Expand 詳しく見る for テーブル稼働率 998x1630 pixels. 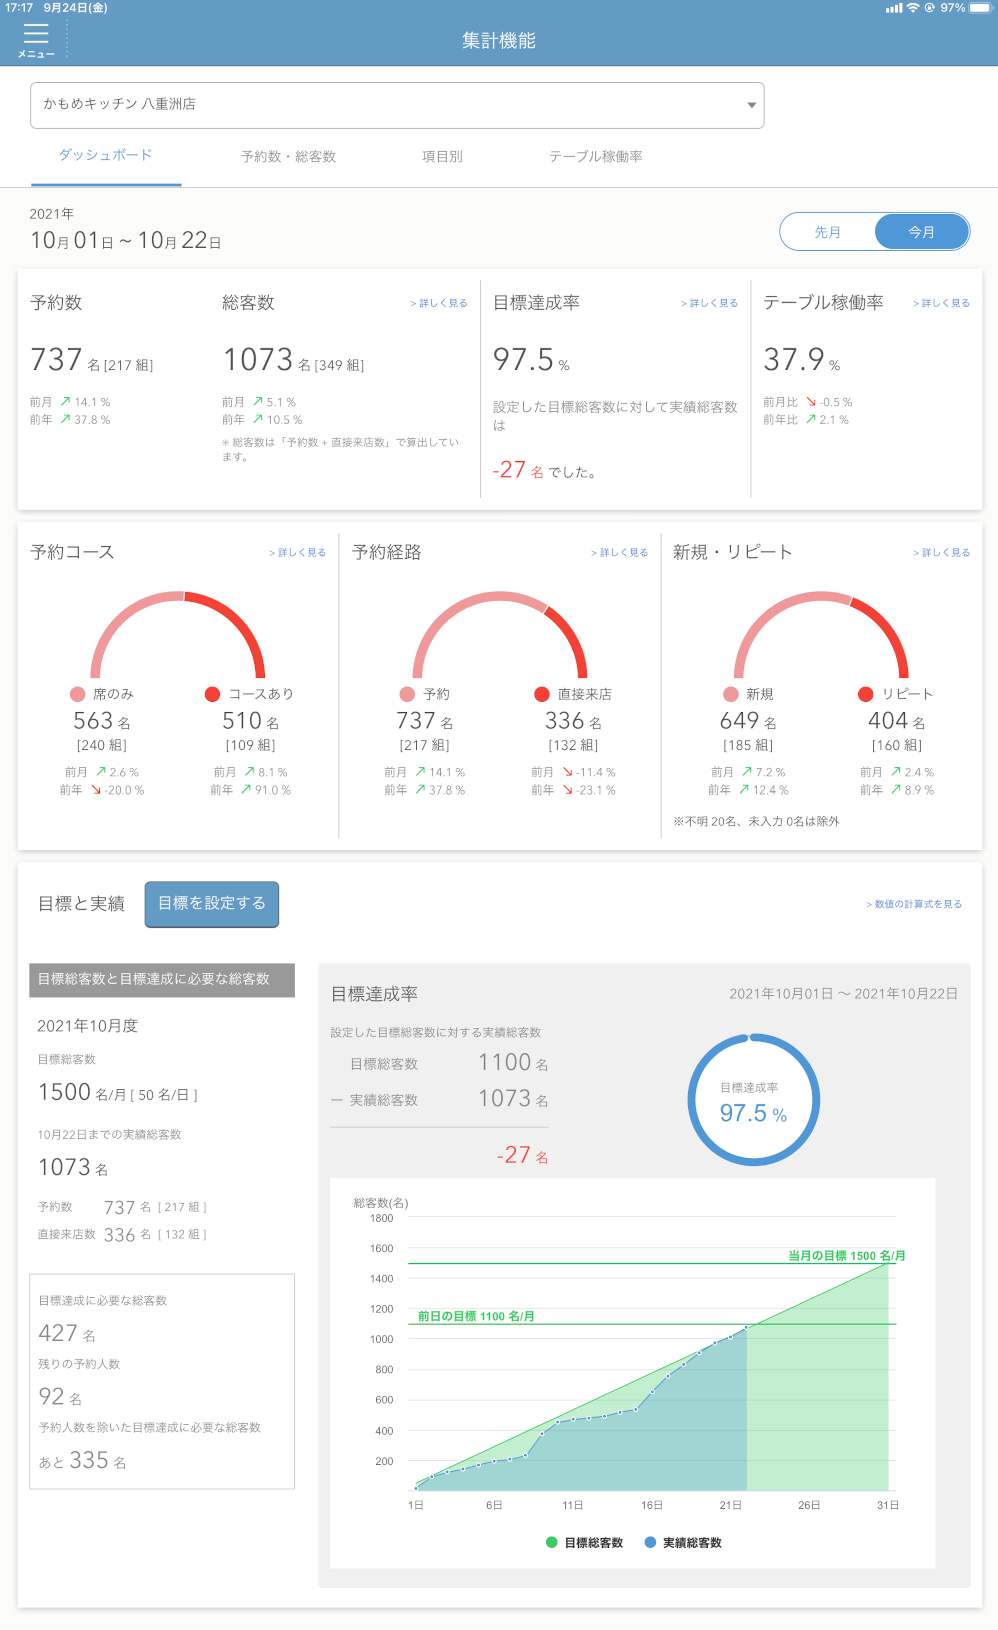tap(941, 303)
